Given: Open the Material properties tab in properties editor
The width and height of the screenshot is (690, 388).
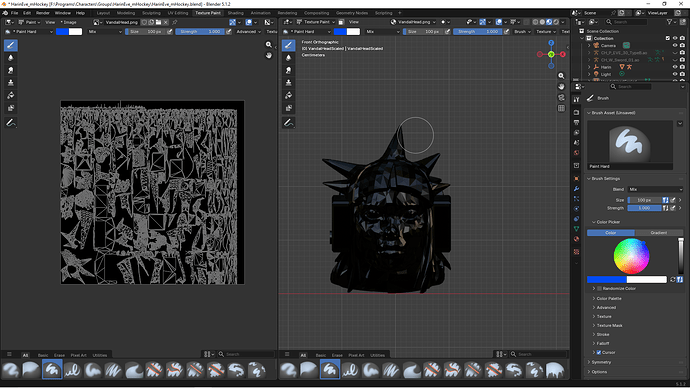Looking at the screenshot, I should [x=576, y=239].
